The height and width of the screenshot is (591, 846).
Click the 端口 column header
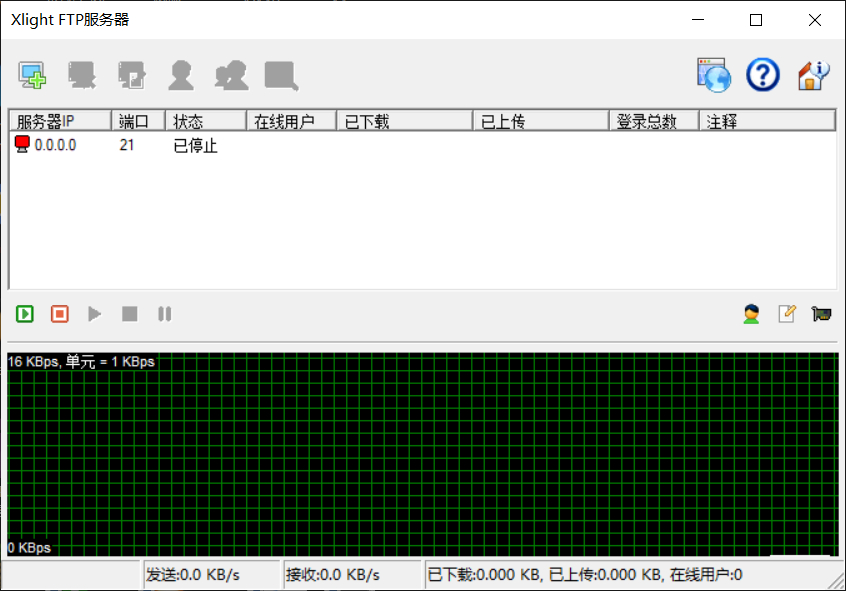[x=137, y=121]
